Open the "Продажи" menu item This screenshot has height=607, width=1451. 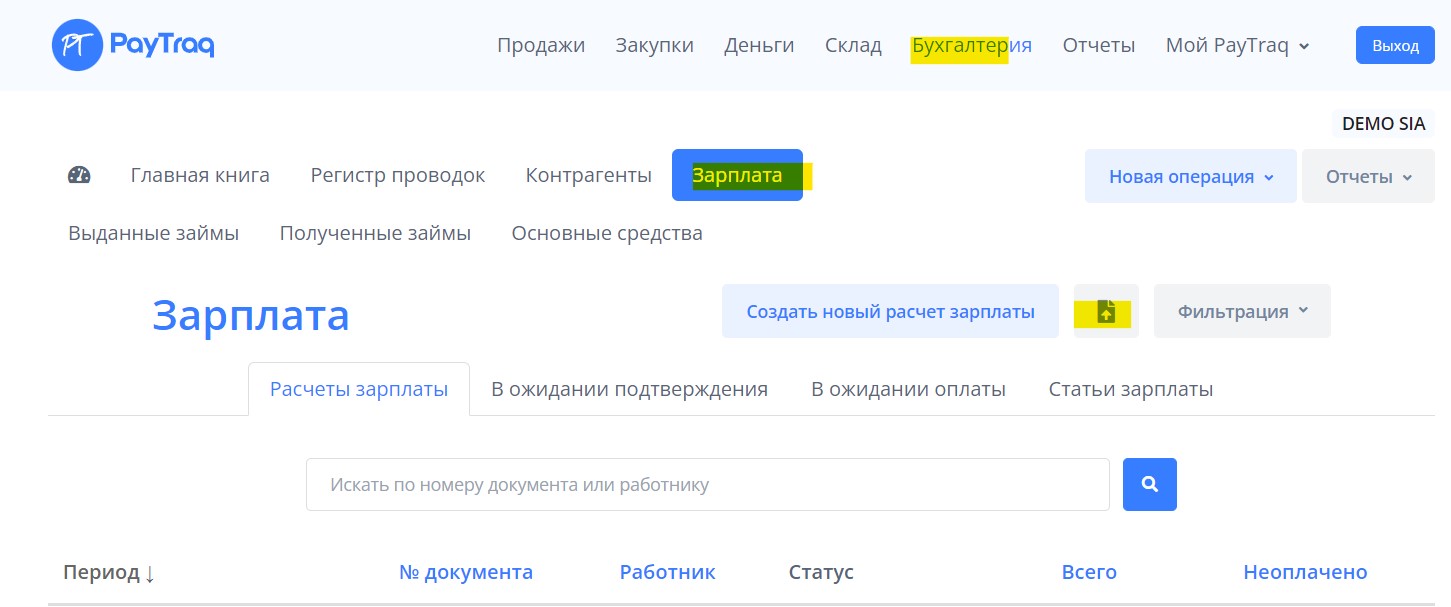click(541, 45)
